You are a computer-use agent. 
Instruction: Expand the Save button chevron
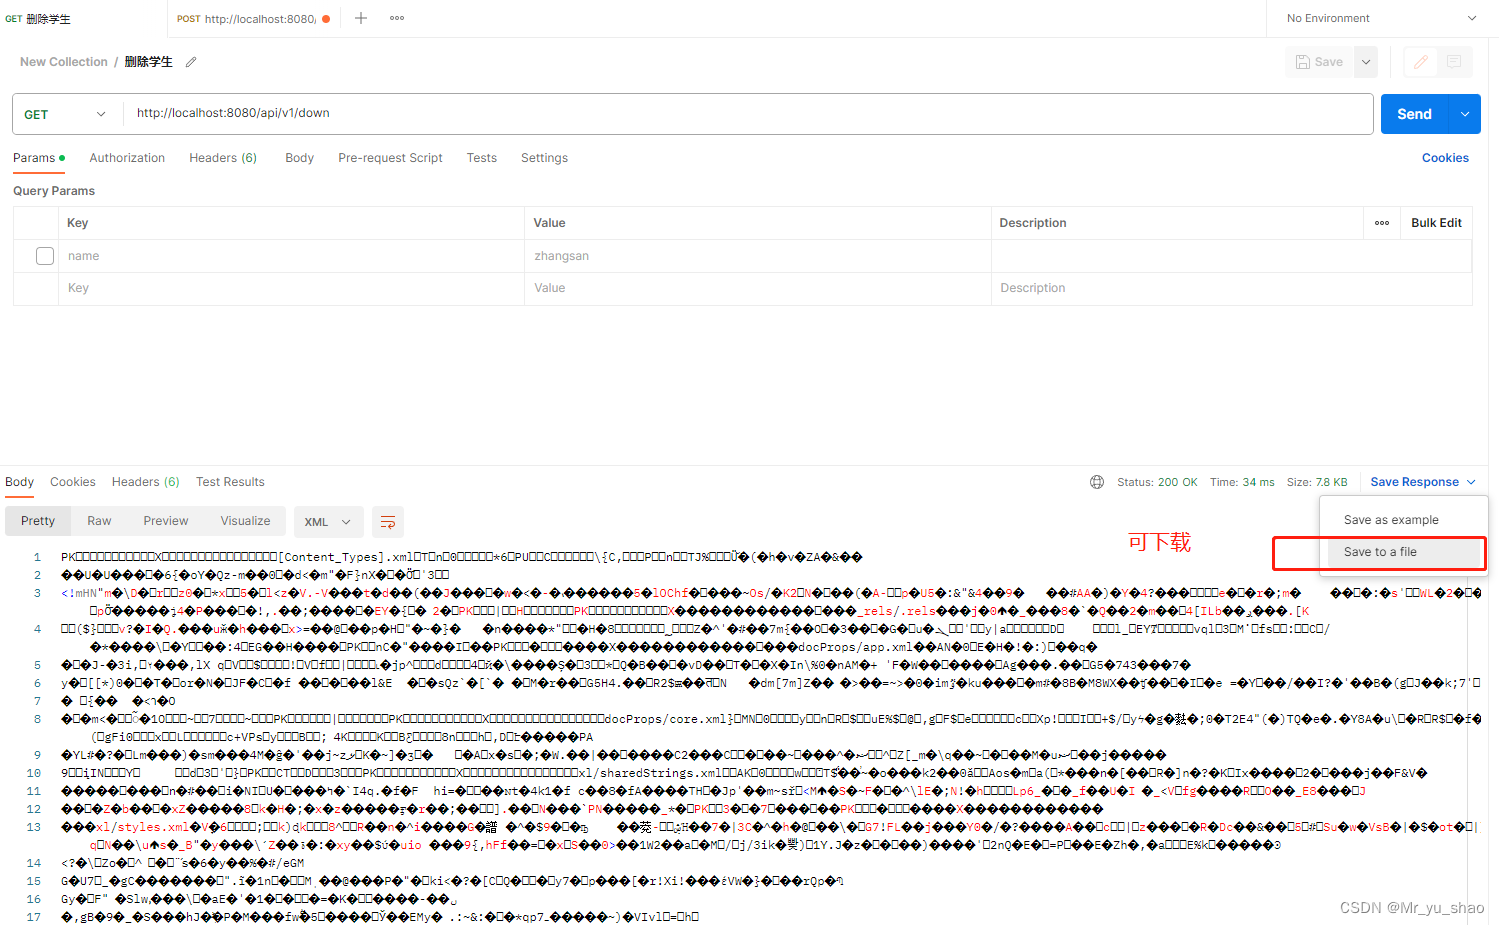pos(1365,61)
